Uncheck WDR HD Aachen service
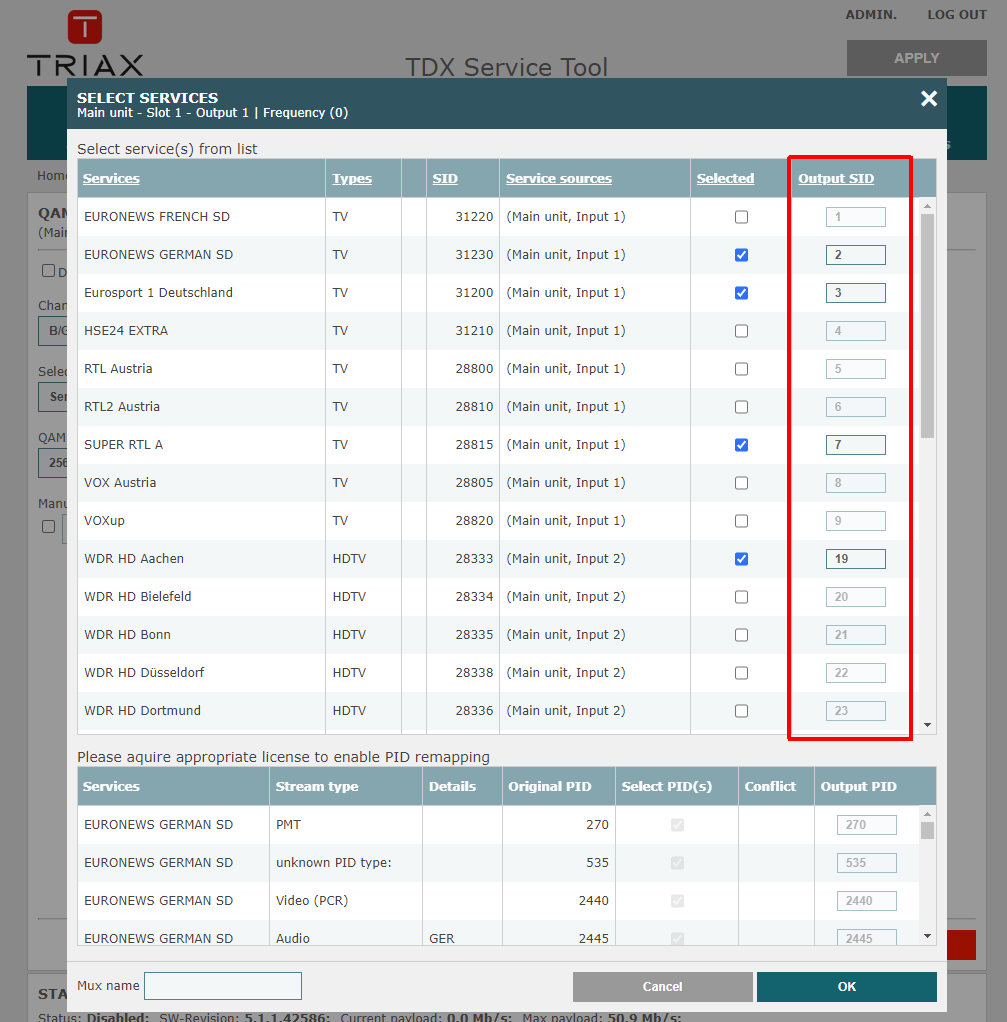 coord(741,559)
